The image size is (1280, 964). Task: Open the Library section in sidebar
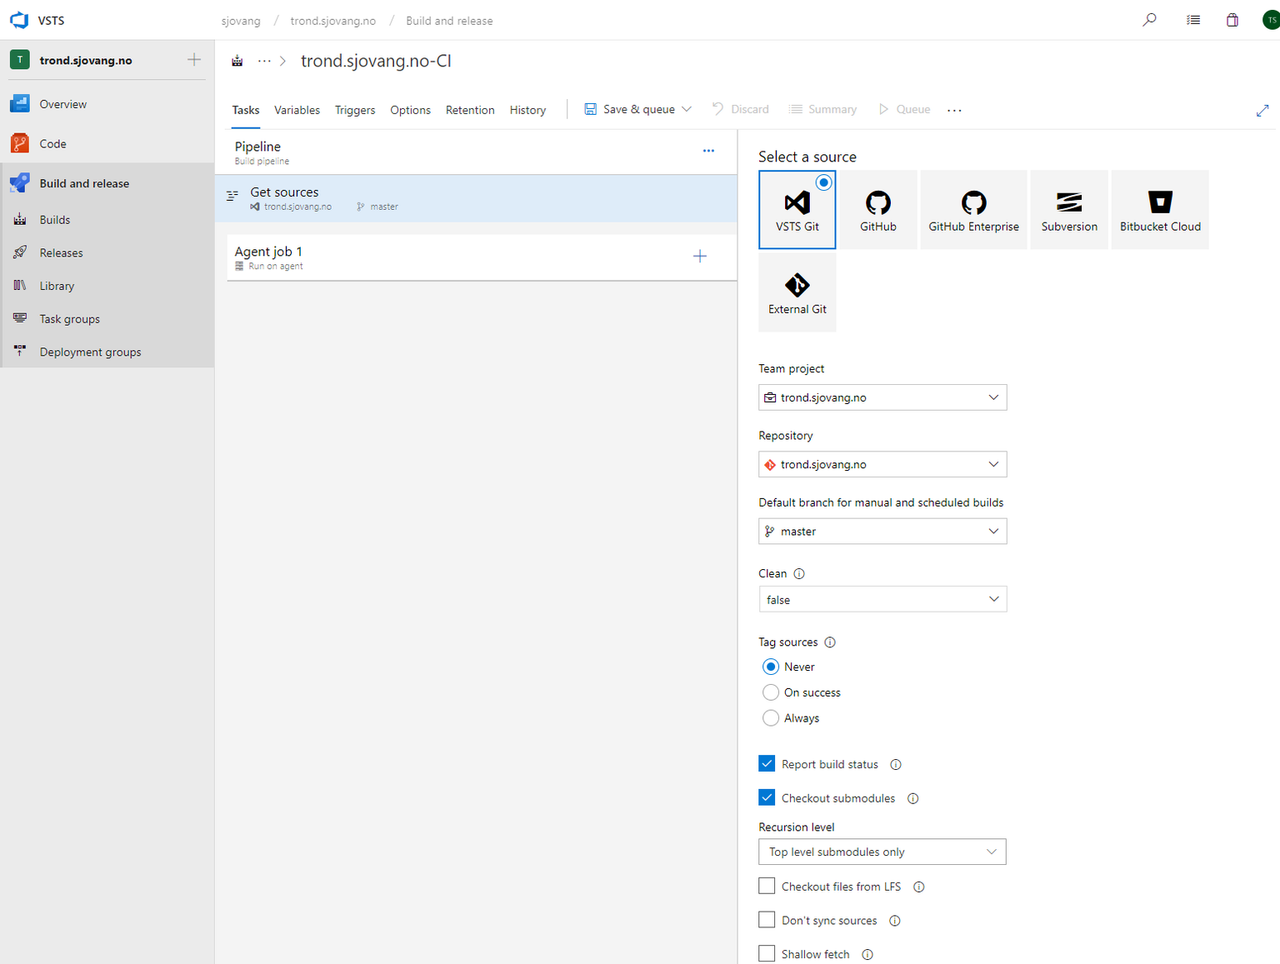57,285
